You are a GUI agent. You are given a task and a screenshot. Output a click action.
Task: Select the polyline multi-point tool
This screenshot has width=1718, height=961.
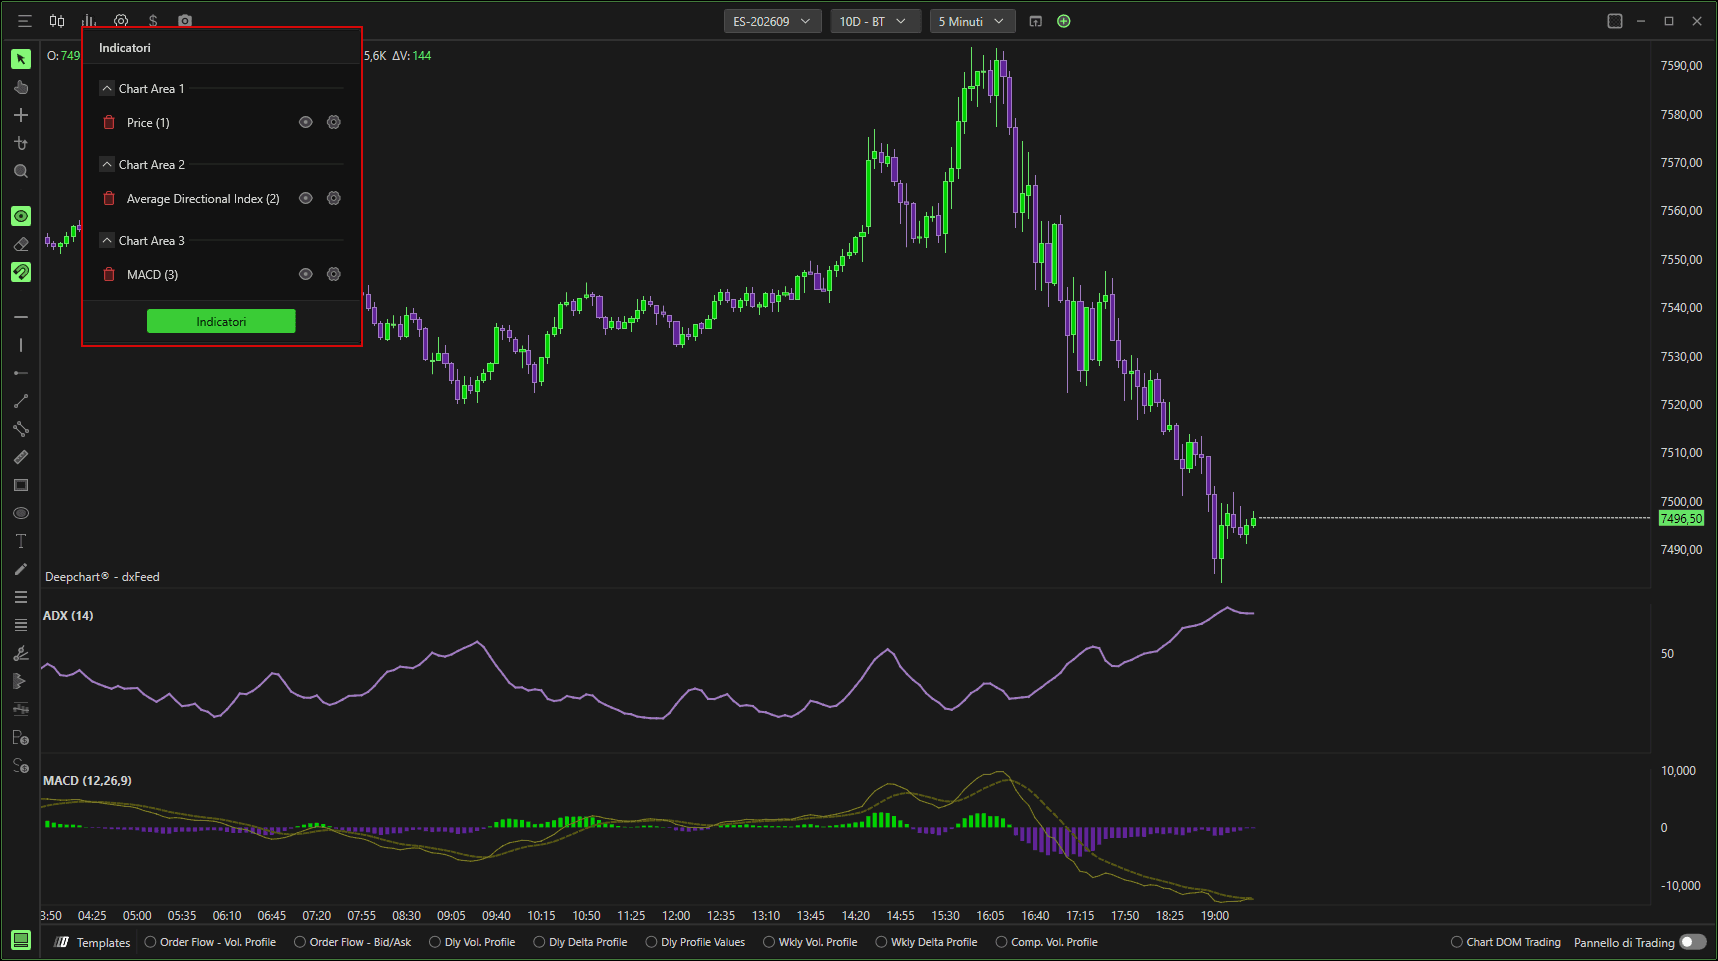click(x=21, y=429)
